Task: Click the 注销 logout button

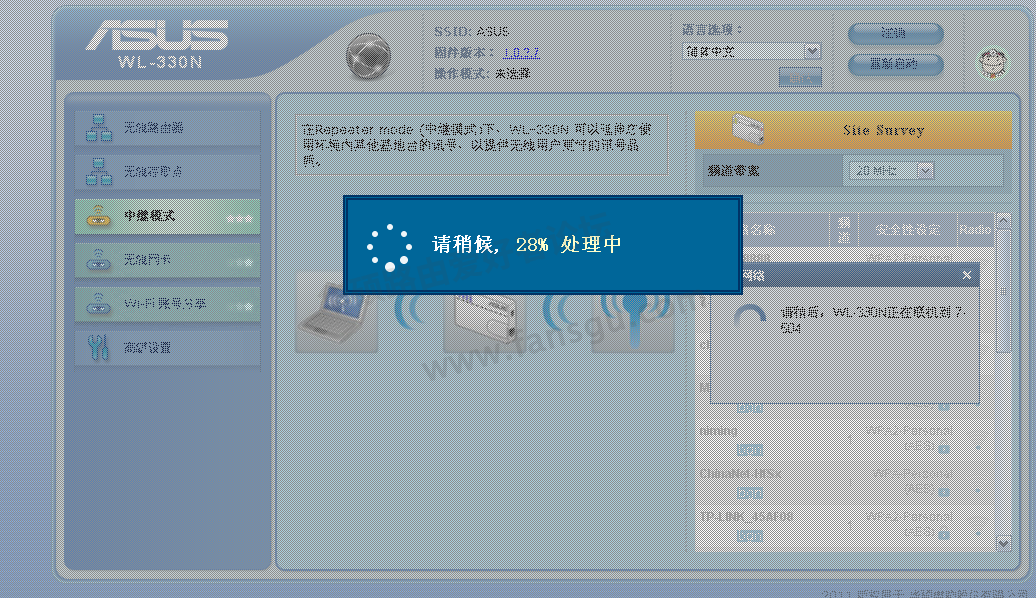Action: point(895,34)
